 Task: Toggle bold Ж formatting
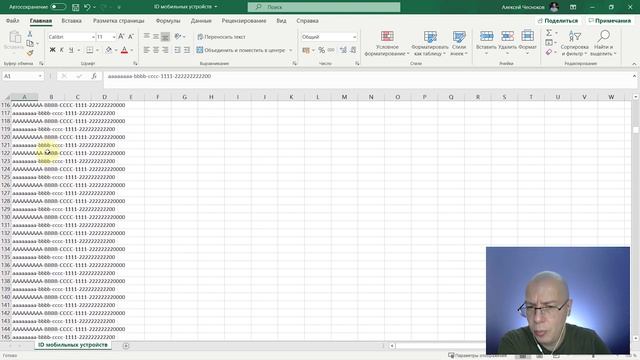click(52, 50)
